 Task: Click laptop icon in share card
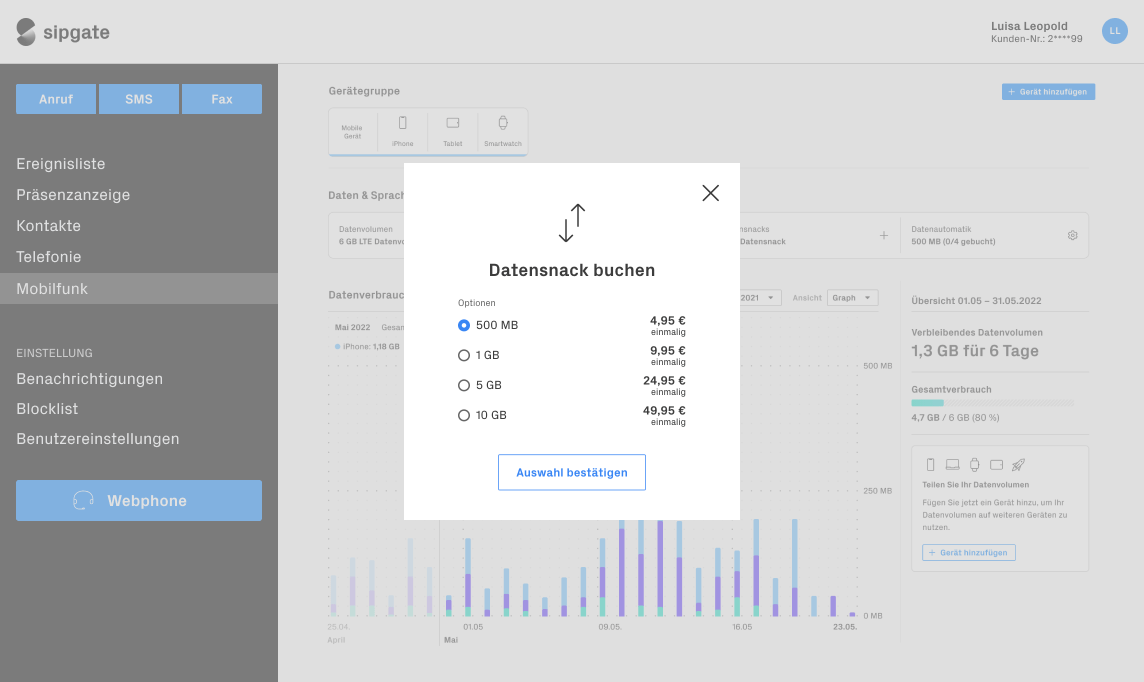(952, 465)
